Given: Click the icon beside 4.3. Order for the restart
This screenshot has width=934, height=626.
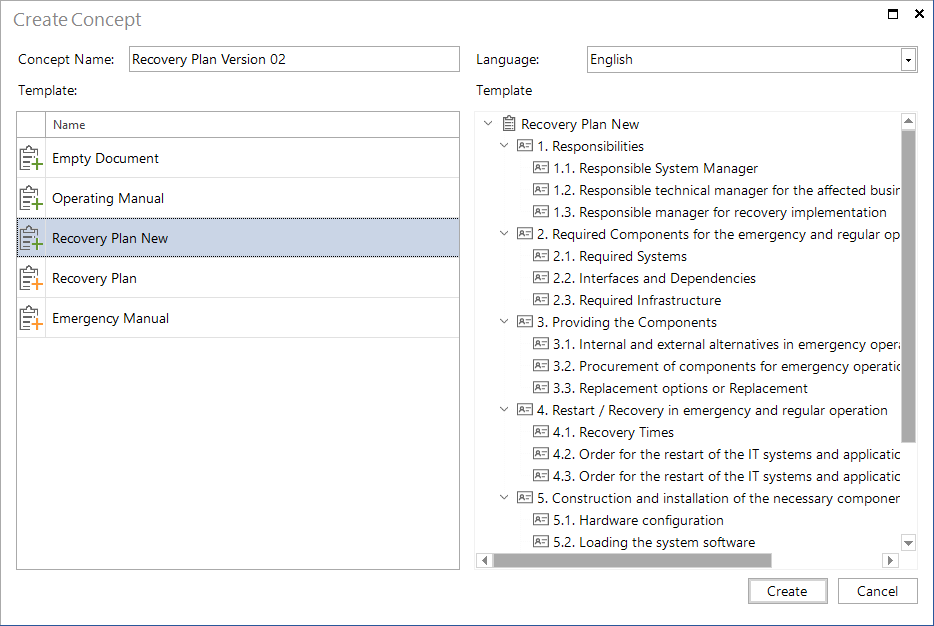Looking at the screenshot, I should click(541, 476).
